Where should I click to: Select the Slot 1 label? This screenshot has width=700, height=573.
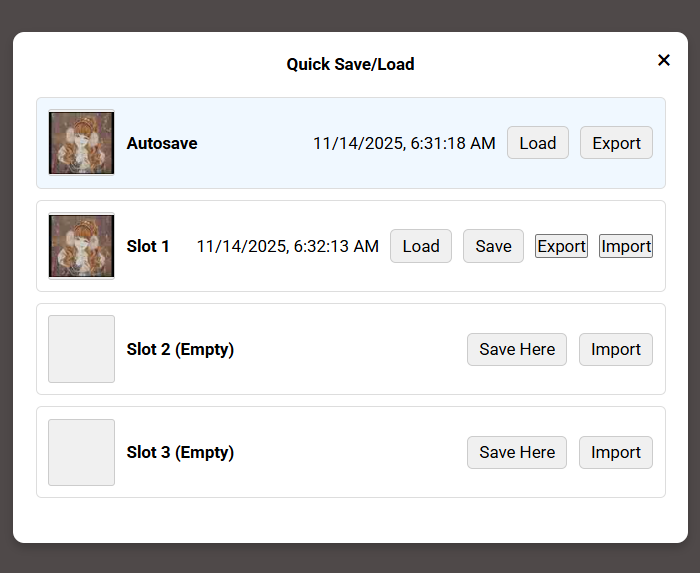148,246
